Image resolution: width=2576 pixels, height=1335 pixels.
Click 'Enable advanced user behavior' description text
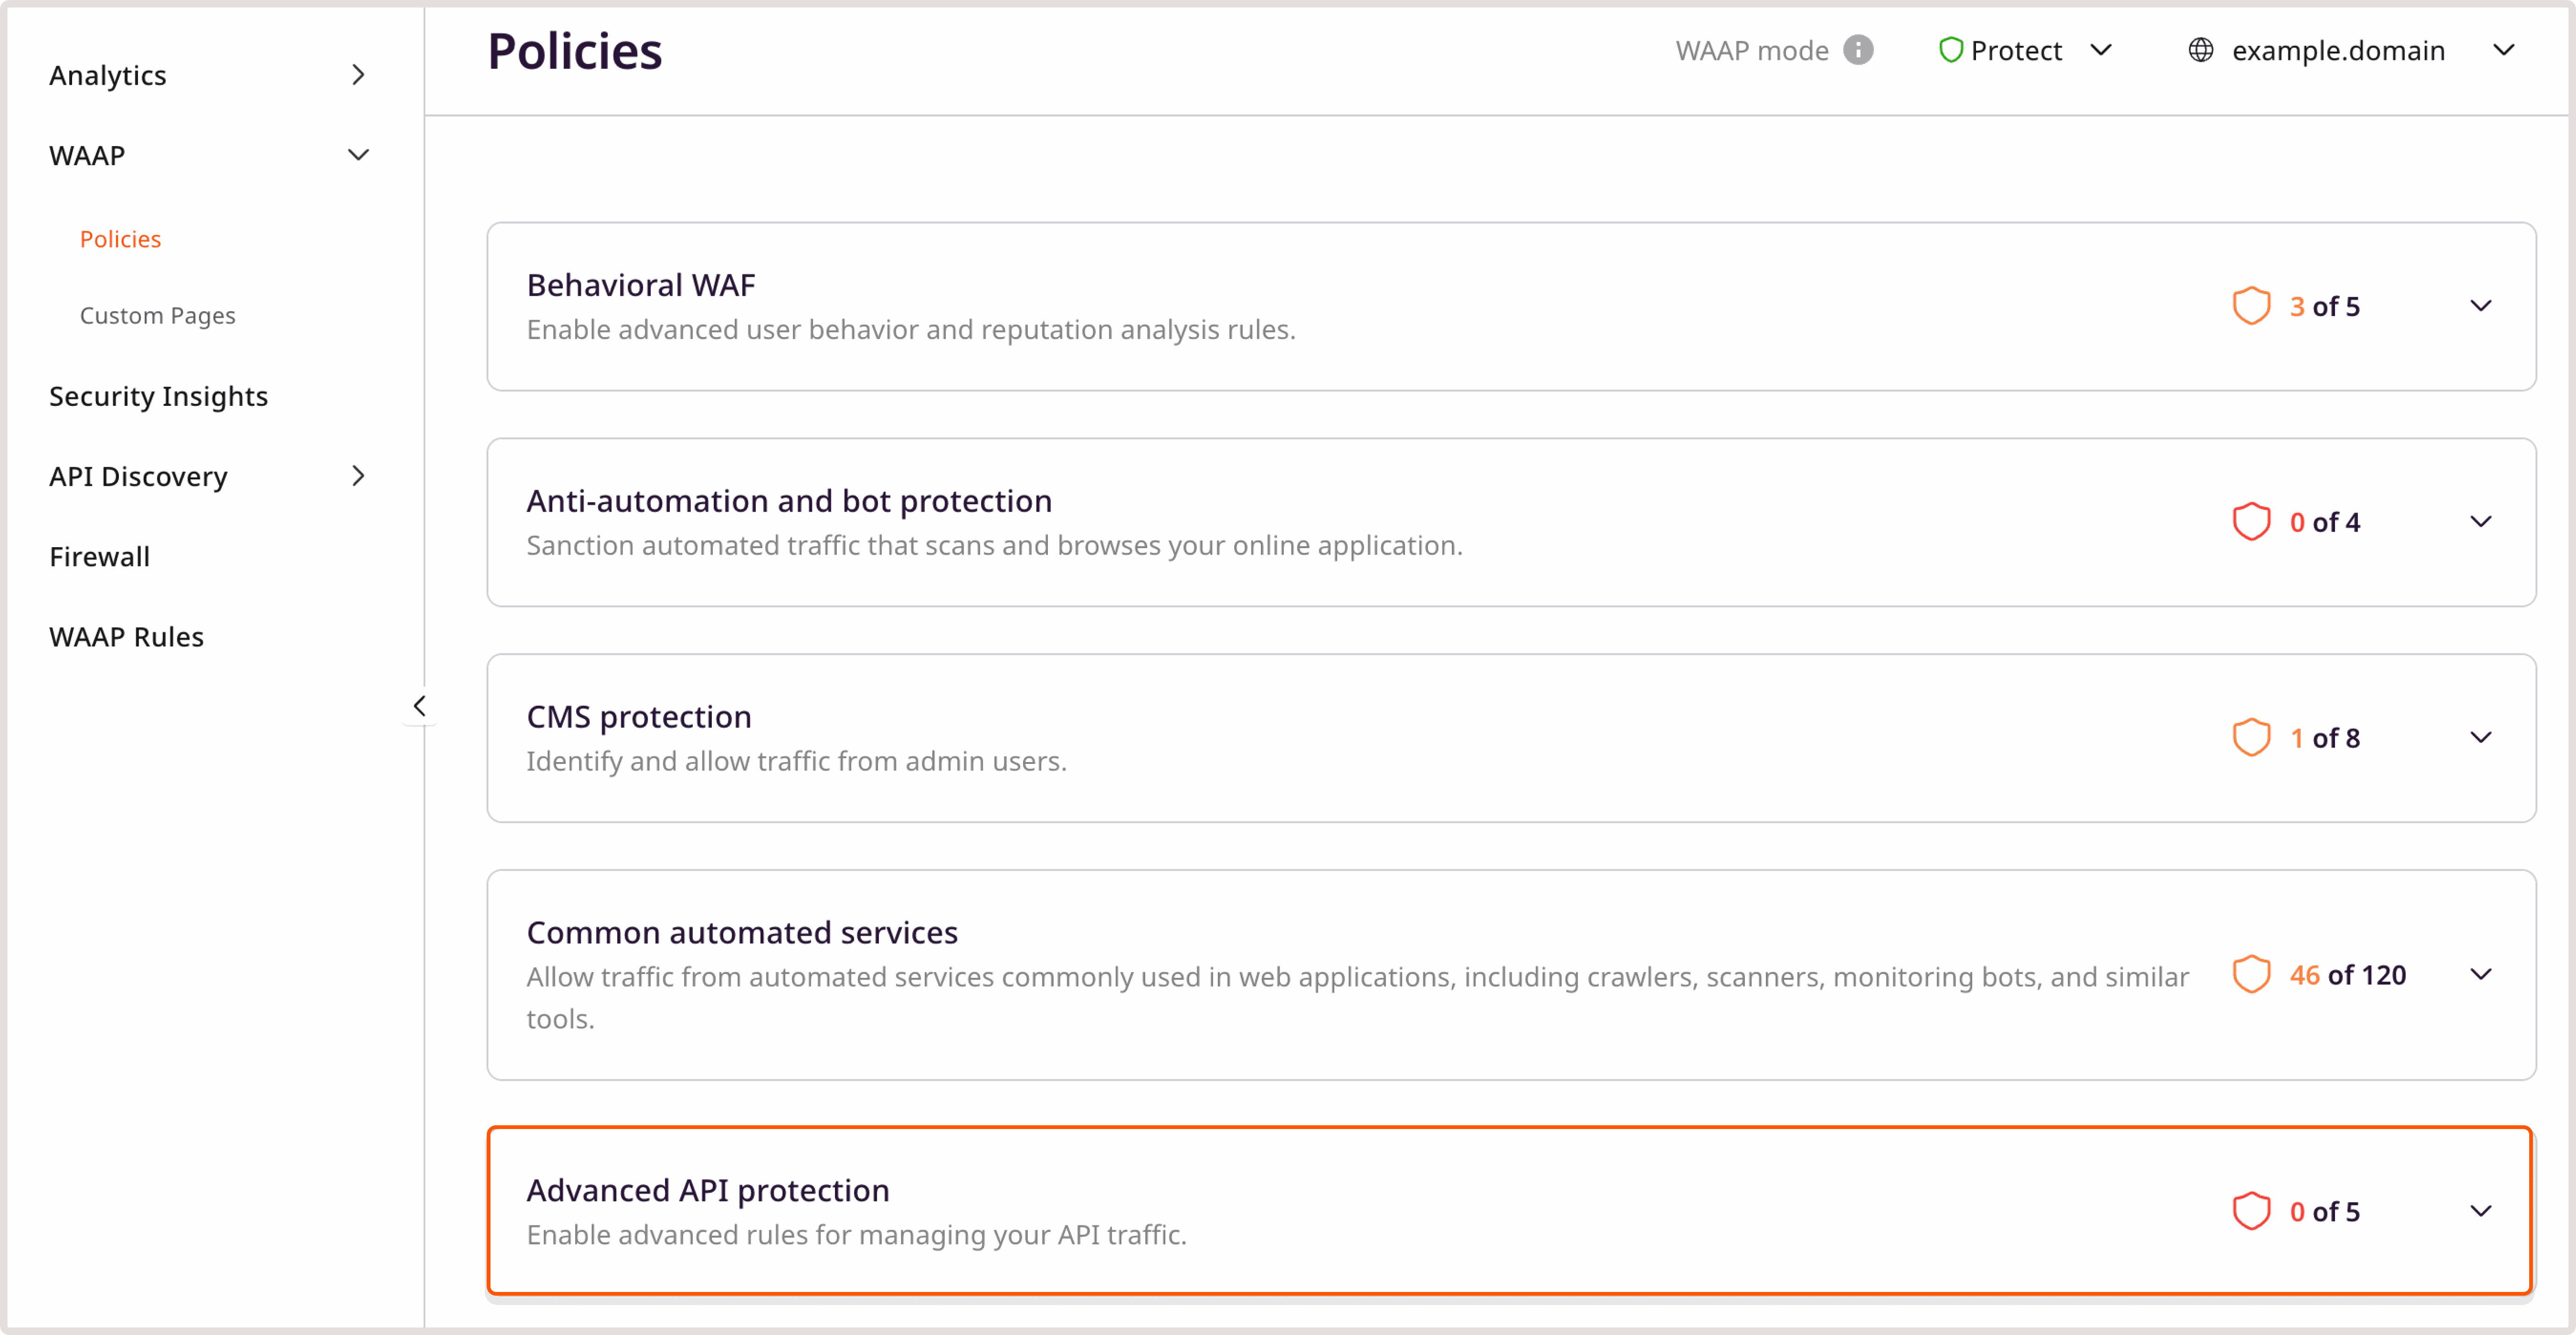(x=911, y=330)
